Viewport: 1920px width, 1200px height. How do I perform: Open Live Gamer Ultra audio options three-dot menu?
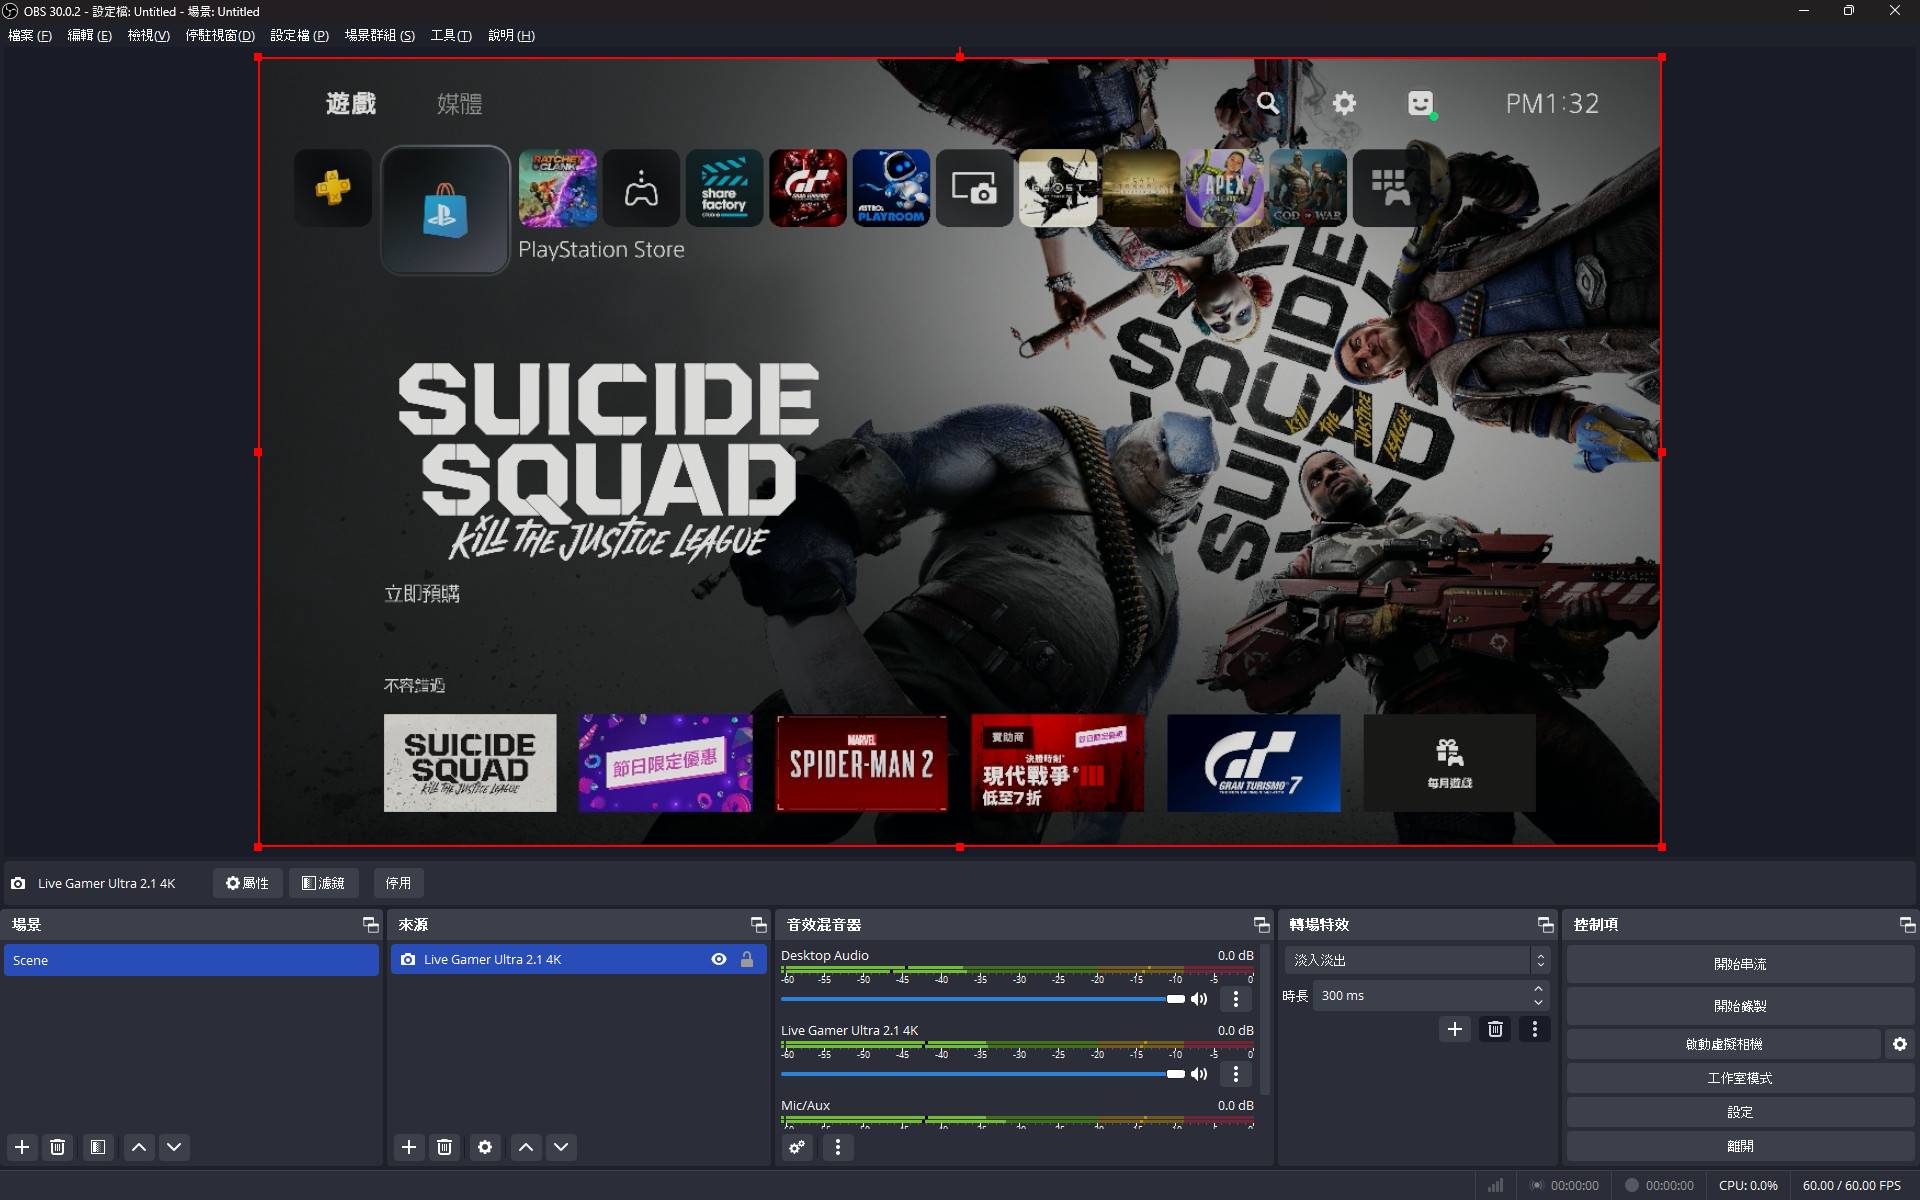tap(1236, 1074)
